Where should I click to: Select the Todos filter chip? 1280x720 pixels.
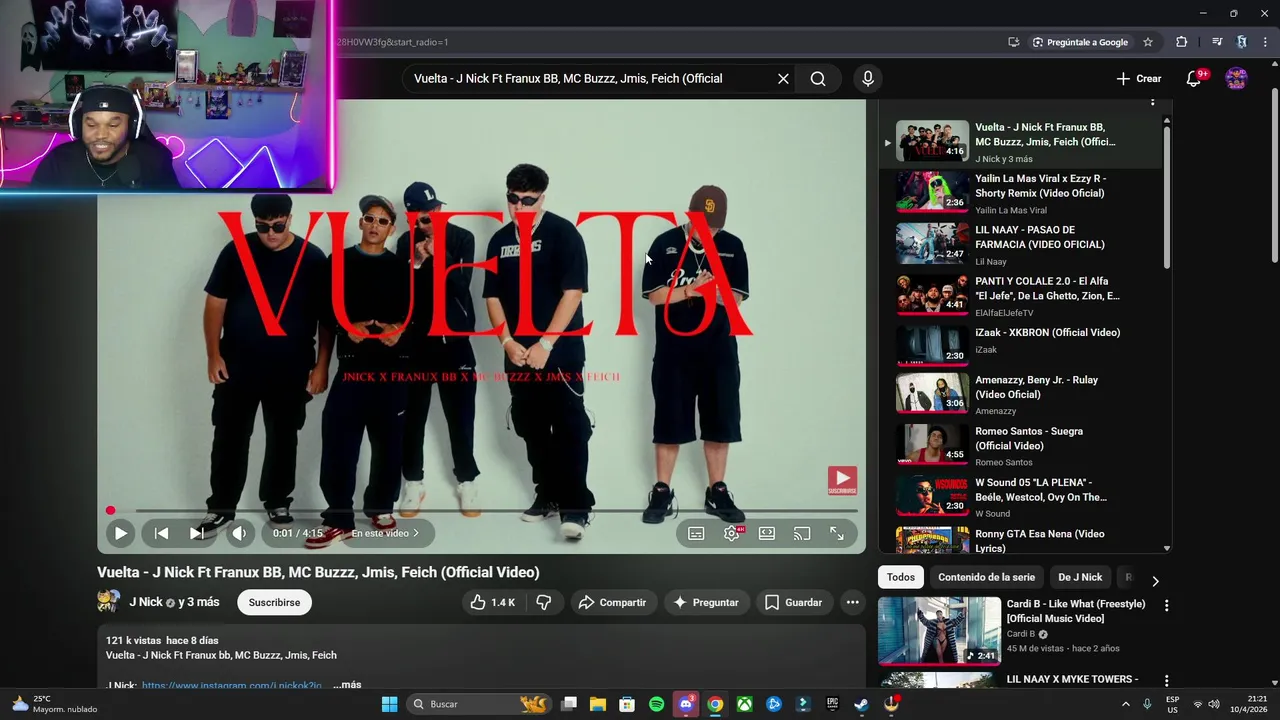pos(900,577)
